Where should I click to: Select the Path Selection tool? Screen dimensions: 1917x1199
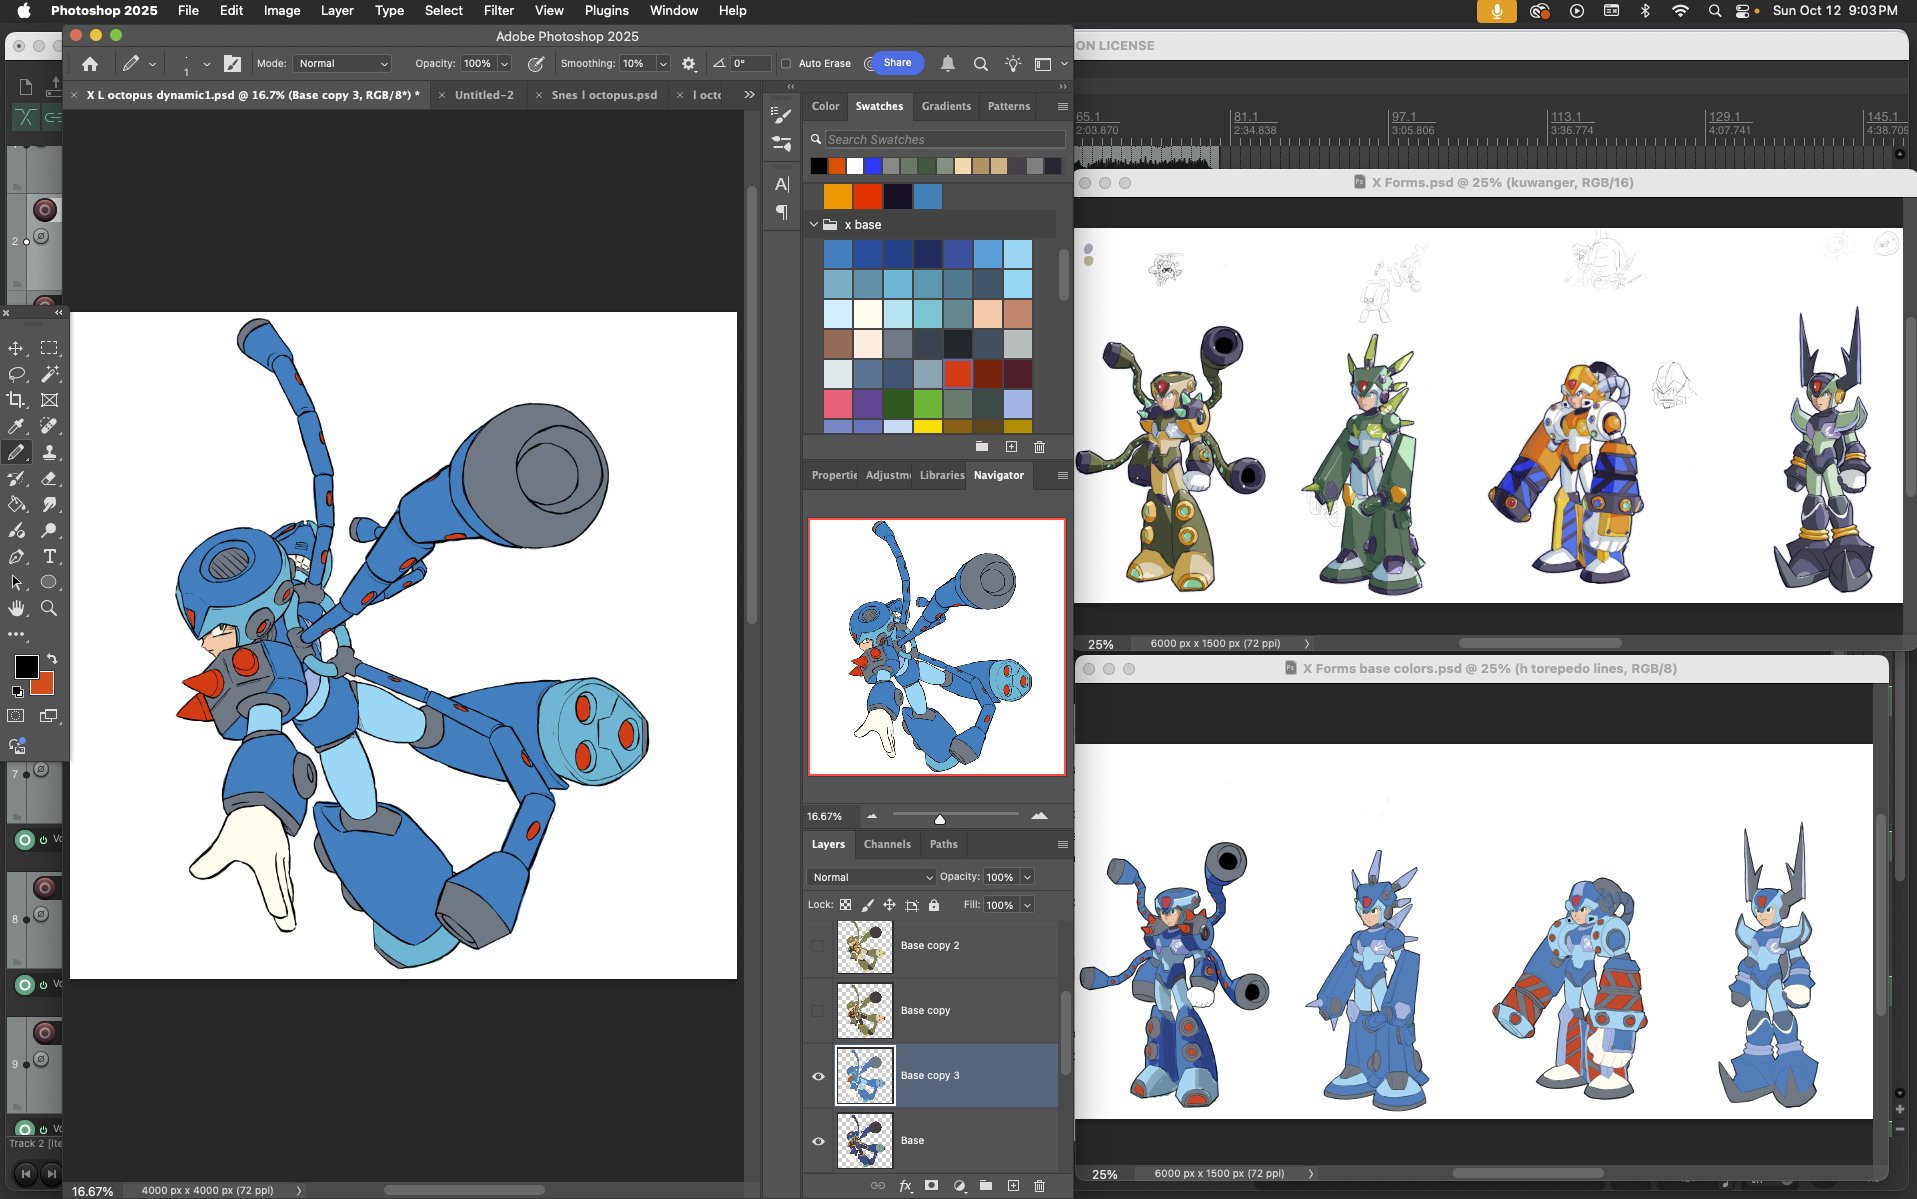[17, 582]
